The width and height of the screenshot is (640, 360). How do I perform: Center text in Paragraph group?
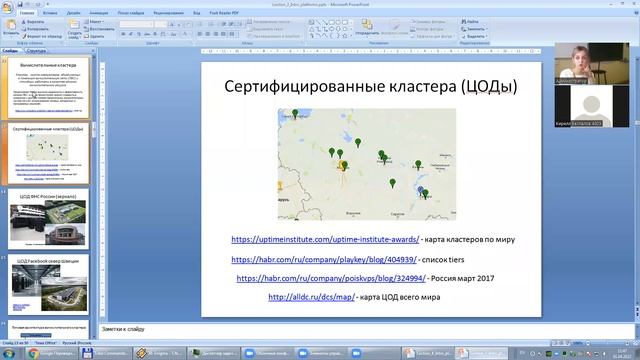pos(208,34)
